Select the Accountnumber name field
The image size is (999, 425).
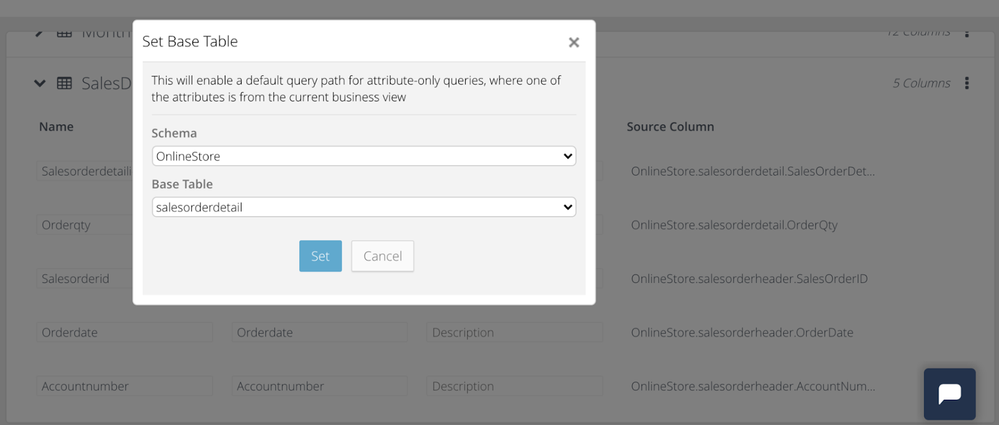[x=125, y=386]
